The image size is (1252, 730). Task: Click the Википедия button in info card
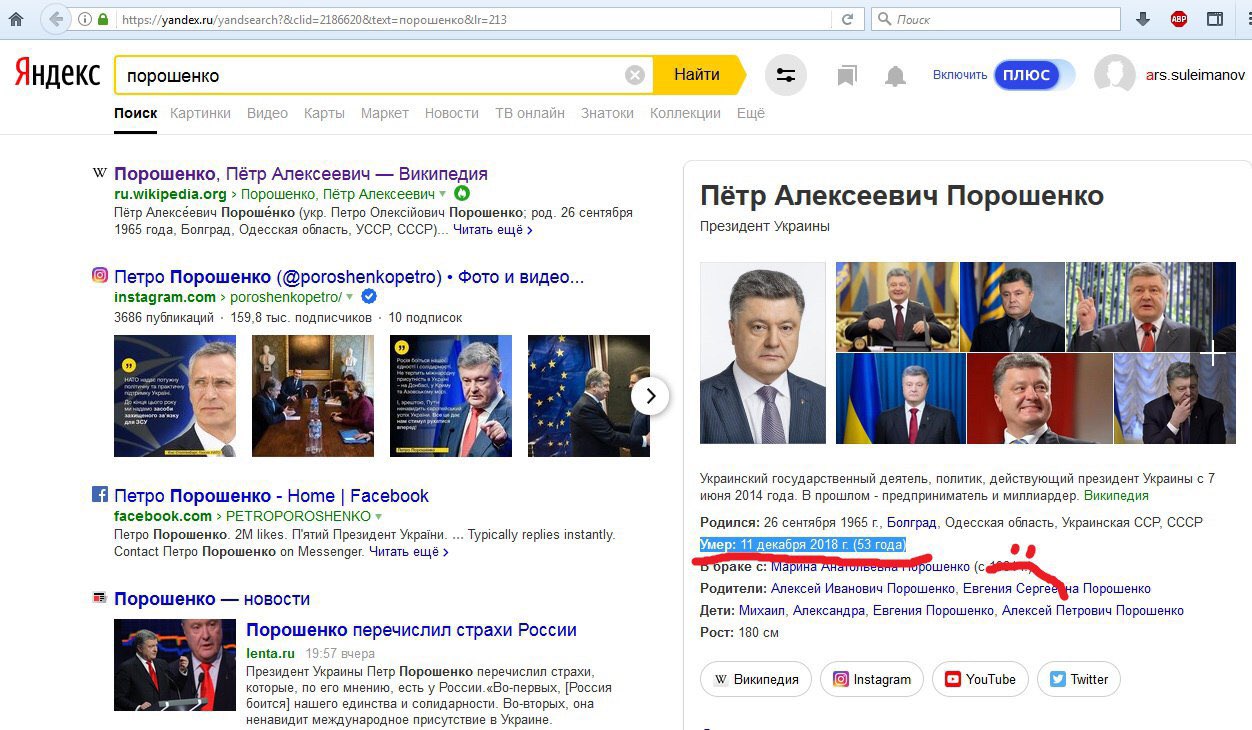(755, 679)
